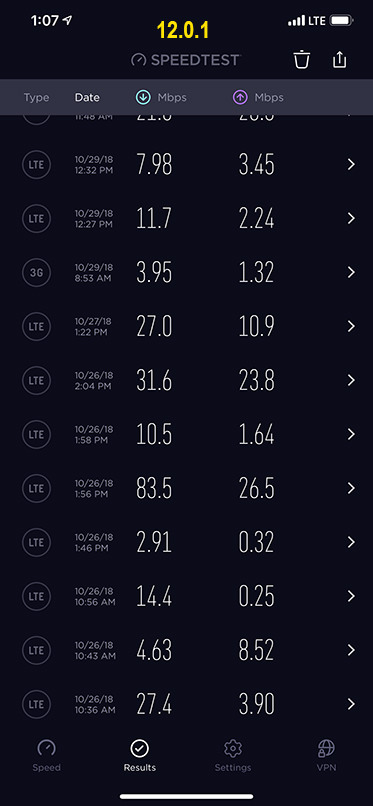Image resolution: width=373 pixels, height=806 pixels.
Task: Open the VPN globe tab
Action: (326, 755)
